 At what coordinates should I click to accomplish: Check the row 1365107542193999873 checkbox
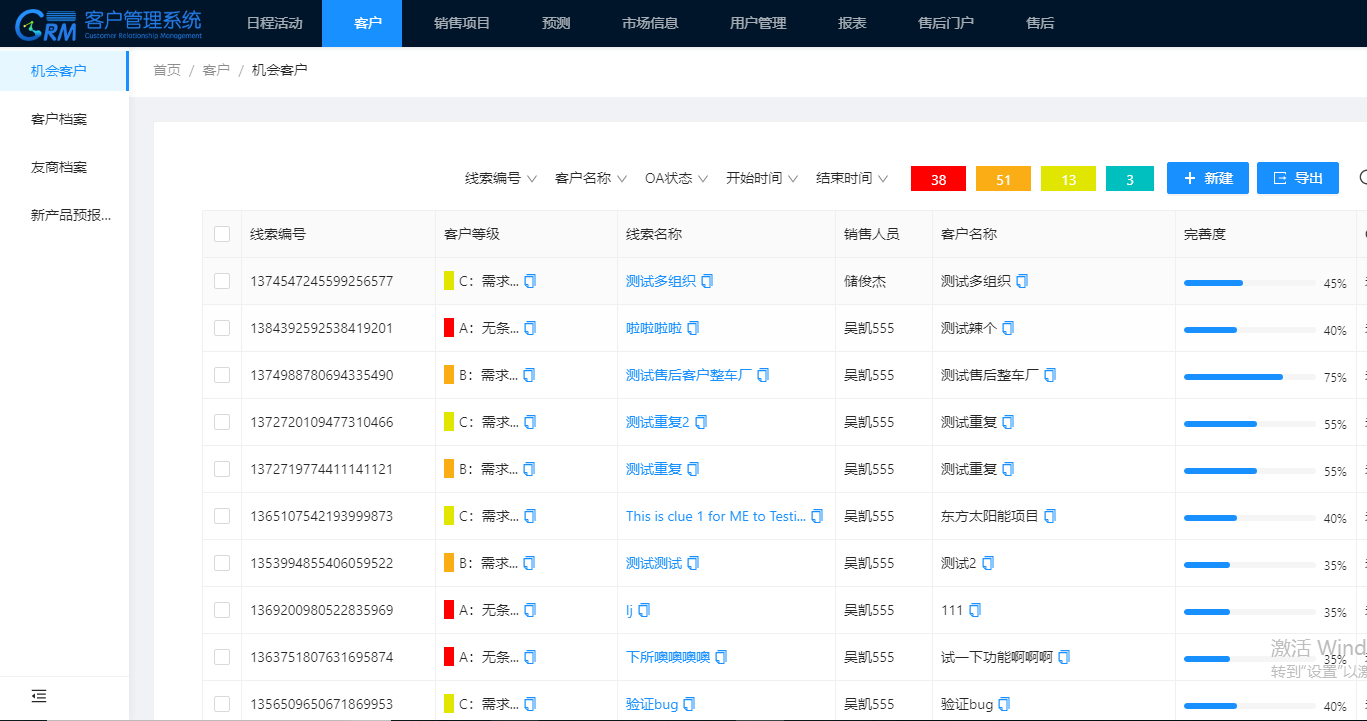pos(222,516)
